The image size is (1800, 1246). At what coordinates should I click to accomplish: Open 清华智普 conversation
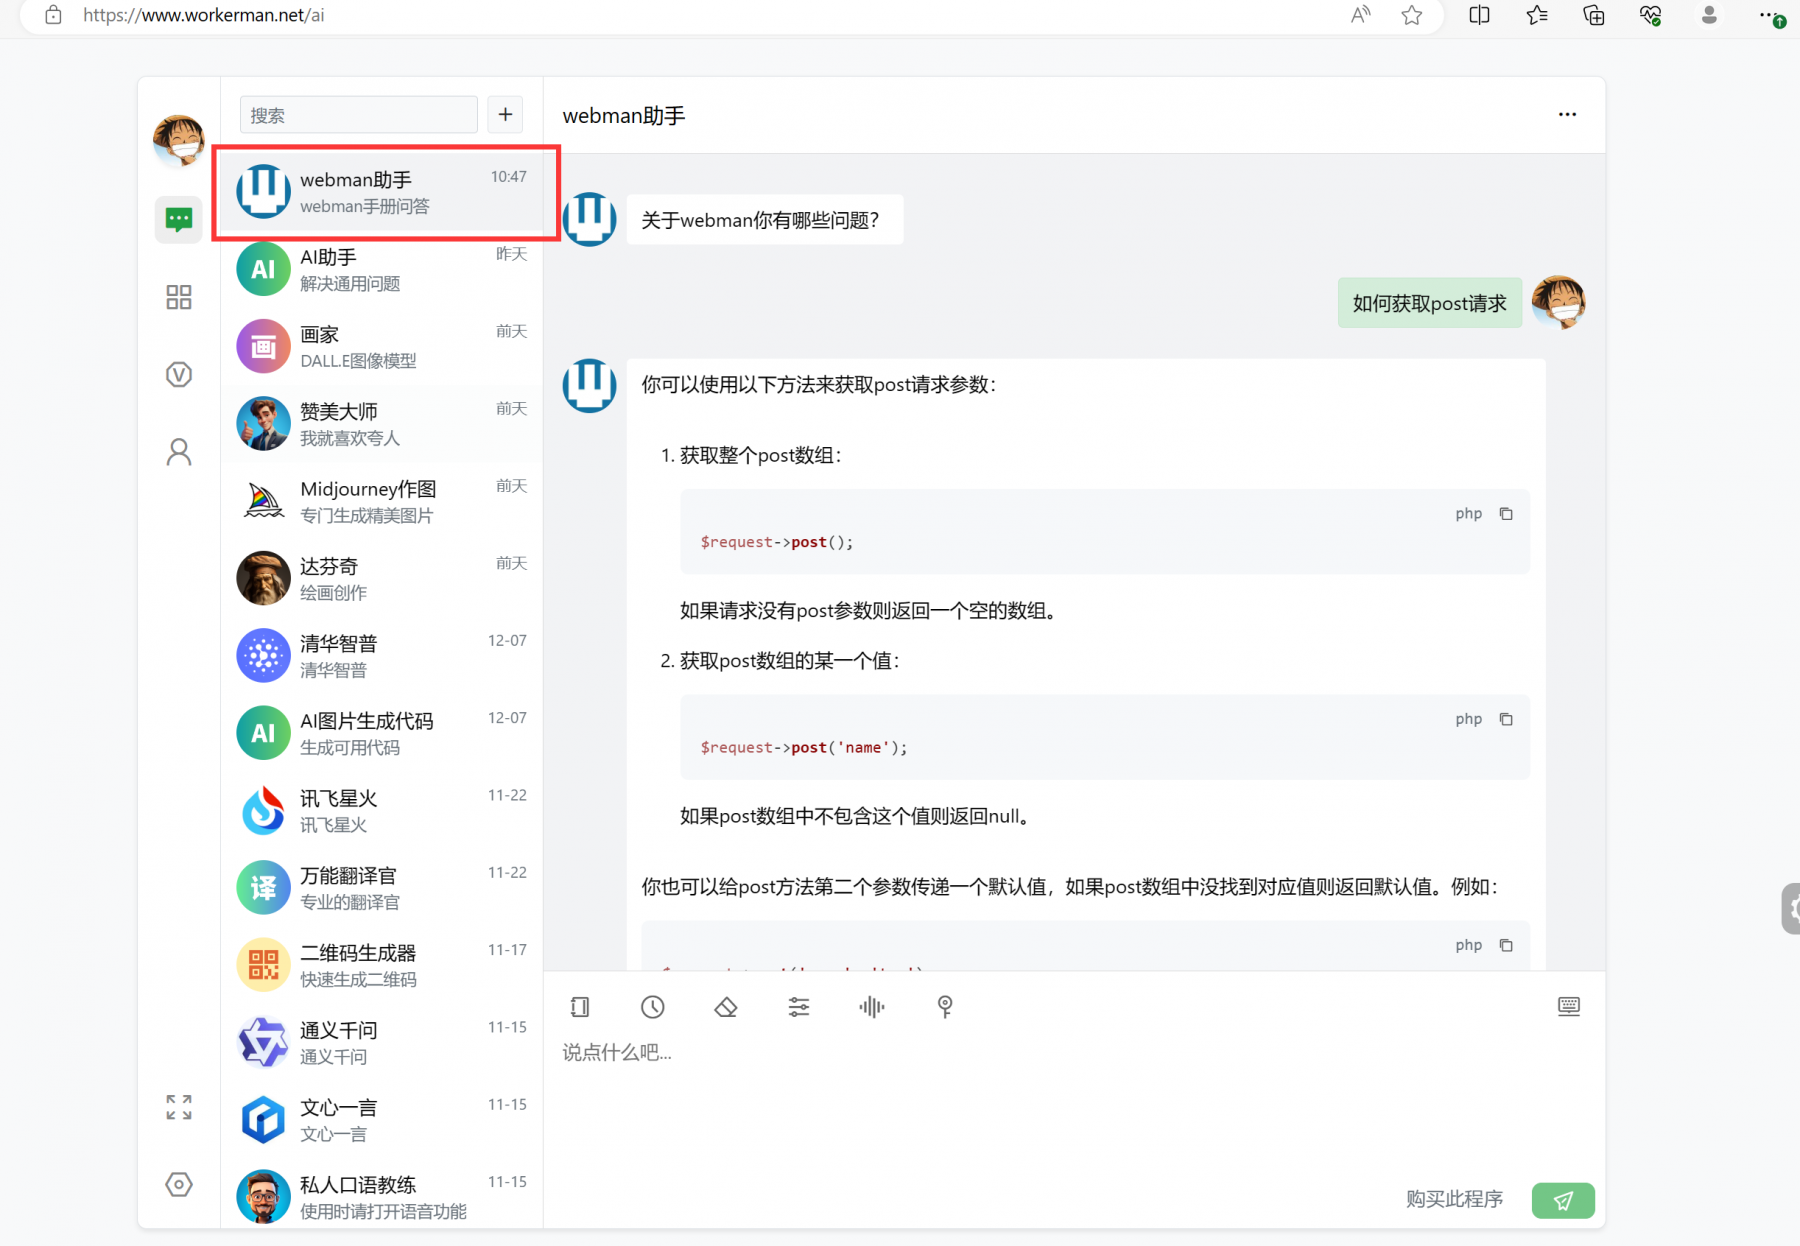coord(382,656)
